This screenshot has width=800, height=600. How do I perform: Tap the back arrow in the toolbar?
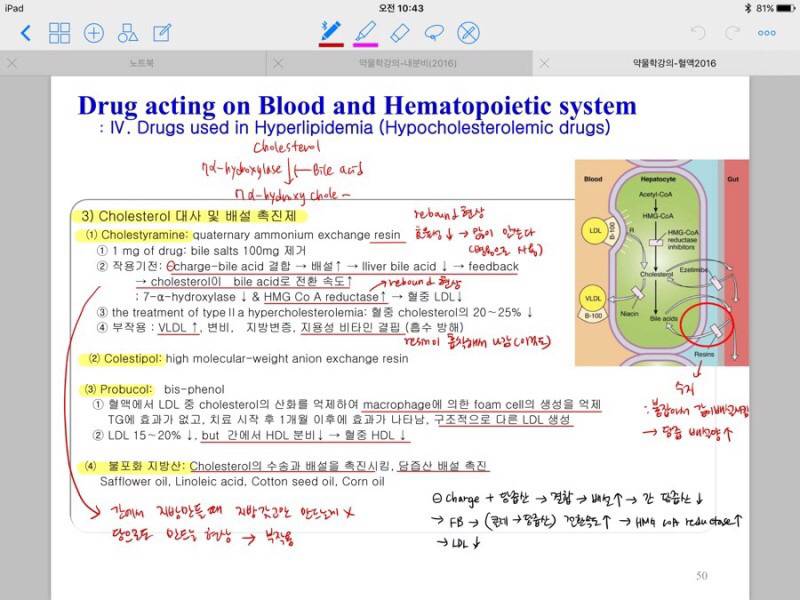click(x=25, y=32)
